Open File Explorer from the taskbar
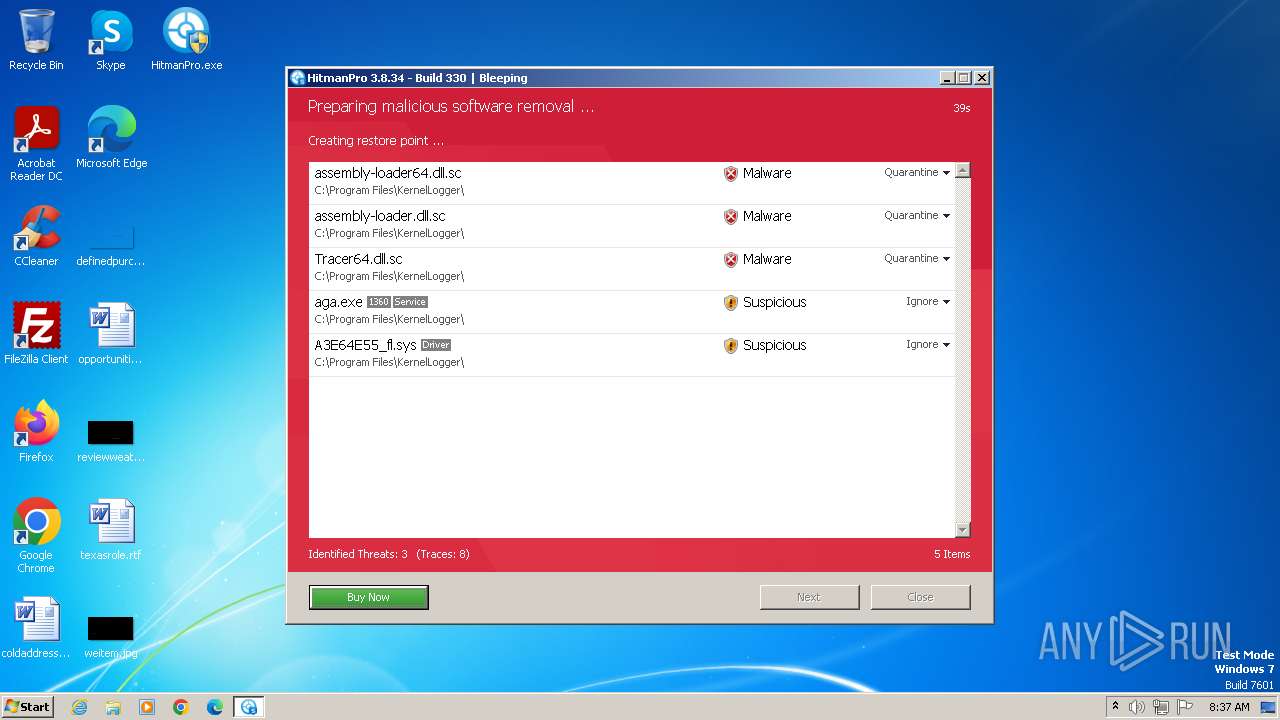 [x=113, y=707]
